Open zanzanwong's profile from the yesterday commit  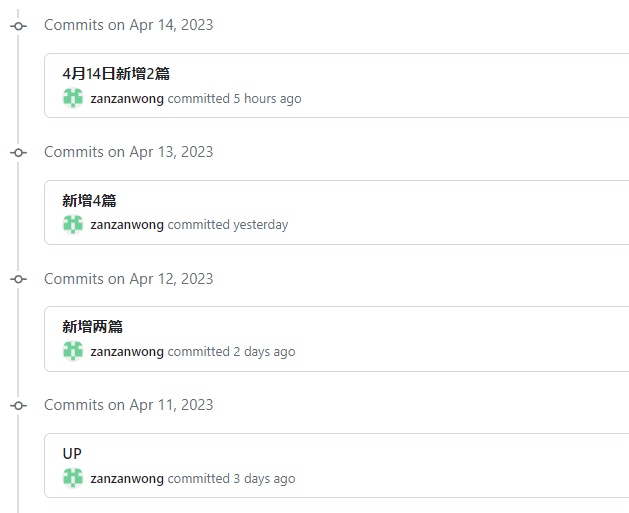[127, 225]
